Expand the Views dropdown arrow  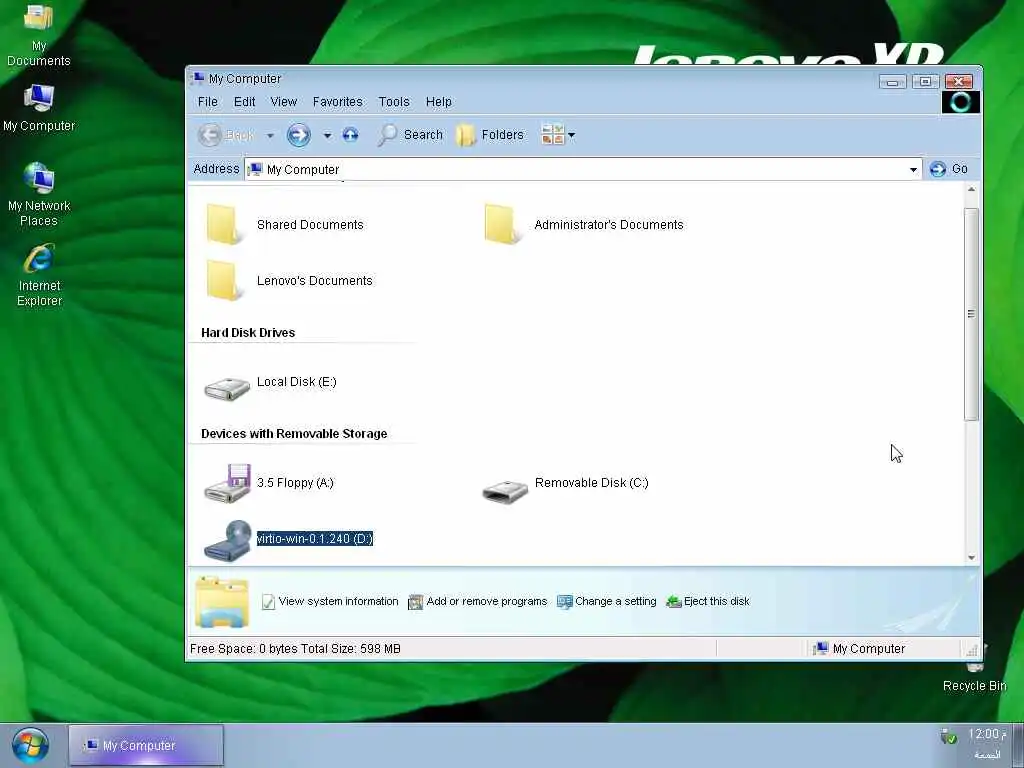click(x=571, y=135)
